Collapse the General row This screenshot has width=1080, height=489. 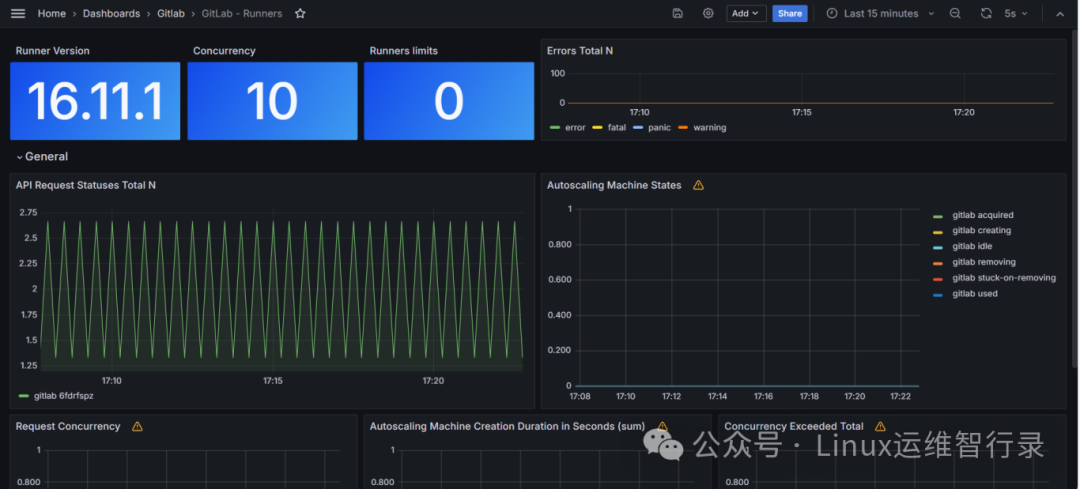pos(42,156)
